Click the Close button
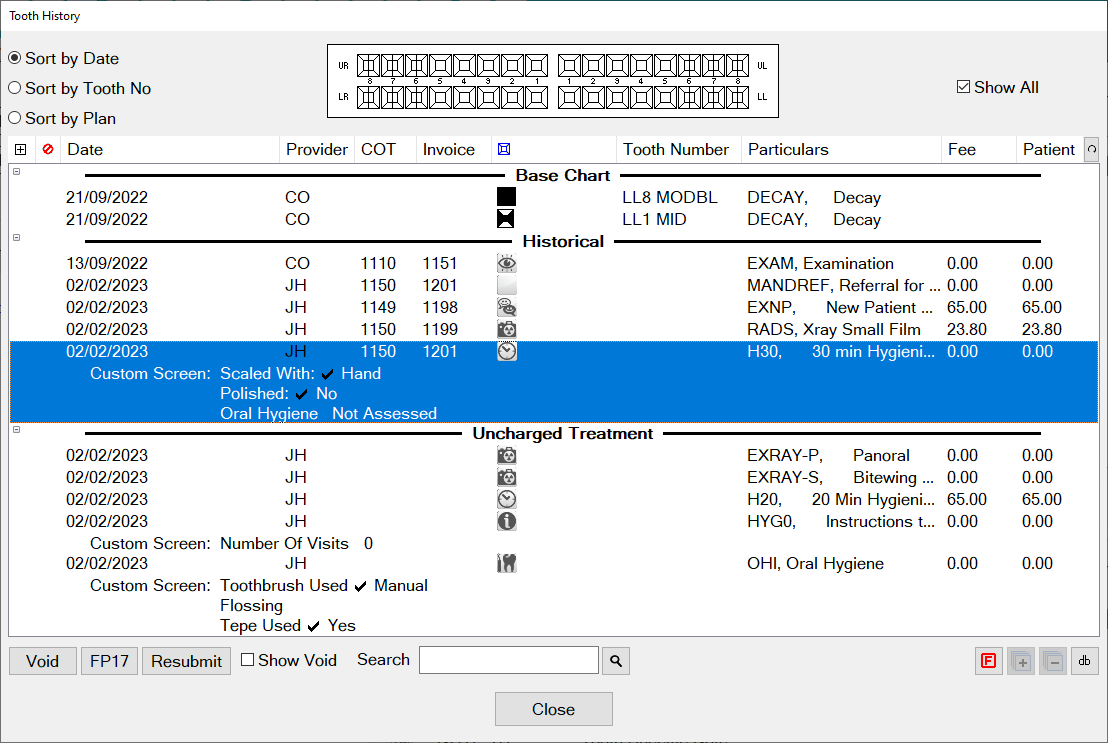Image resolution: width=1108 pixels, height=743 pixels. click(x=553, y=709)
